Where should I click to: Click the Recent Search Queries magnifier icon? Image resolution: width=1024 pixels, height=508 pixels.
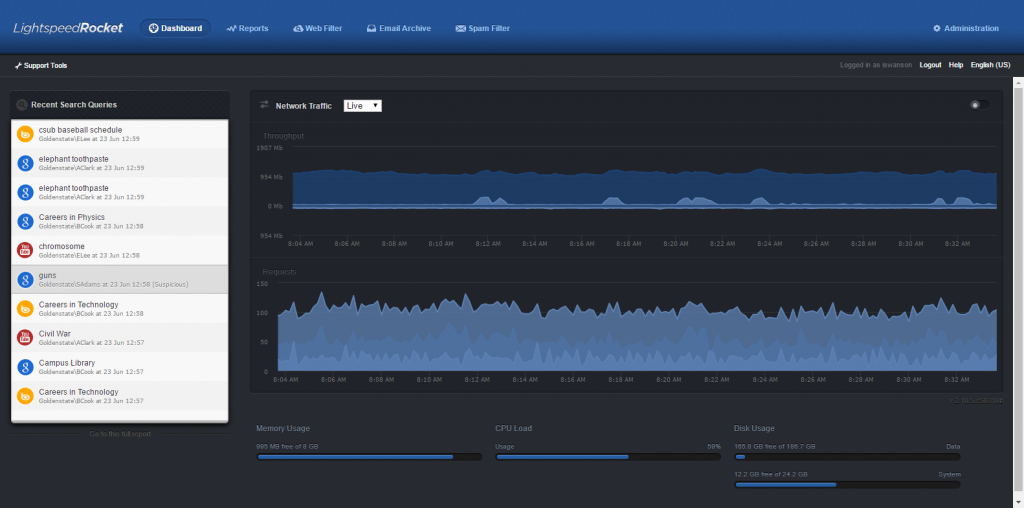[22, 104]
